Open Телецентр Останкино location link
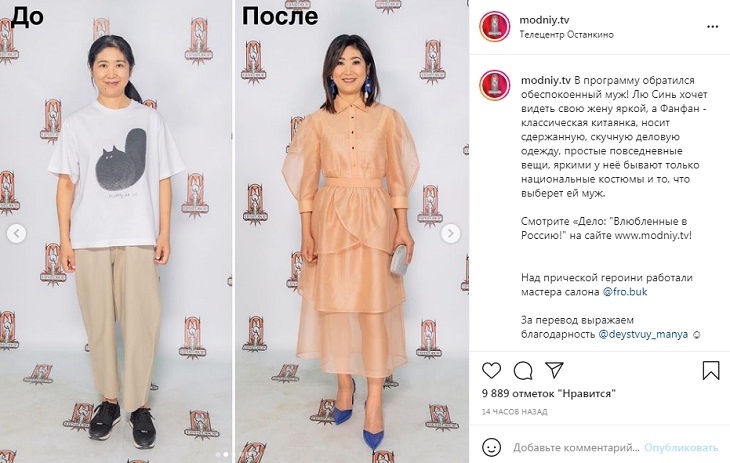The width and height of the screenshot is (730, 463). tap(566, 34)
